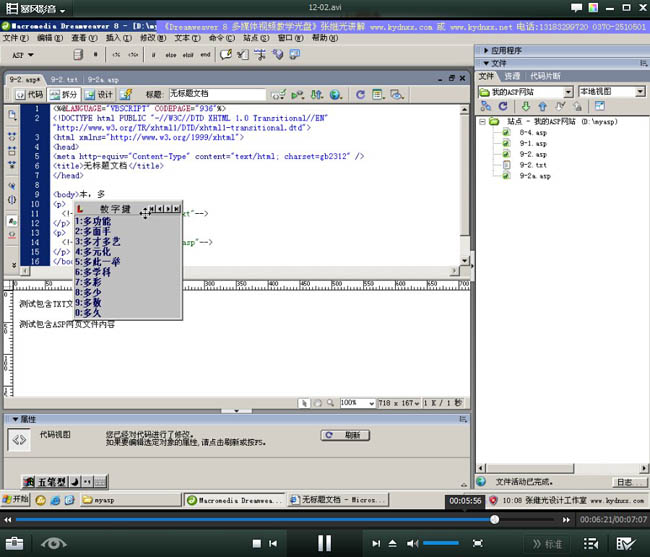Stop the video playback
Image resolution: width=650 pixels, height=557 pixels.
(x=257, y=543)
